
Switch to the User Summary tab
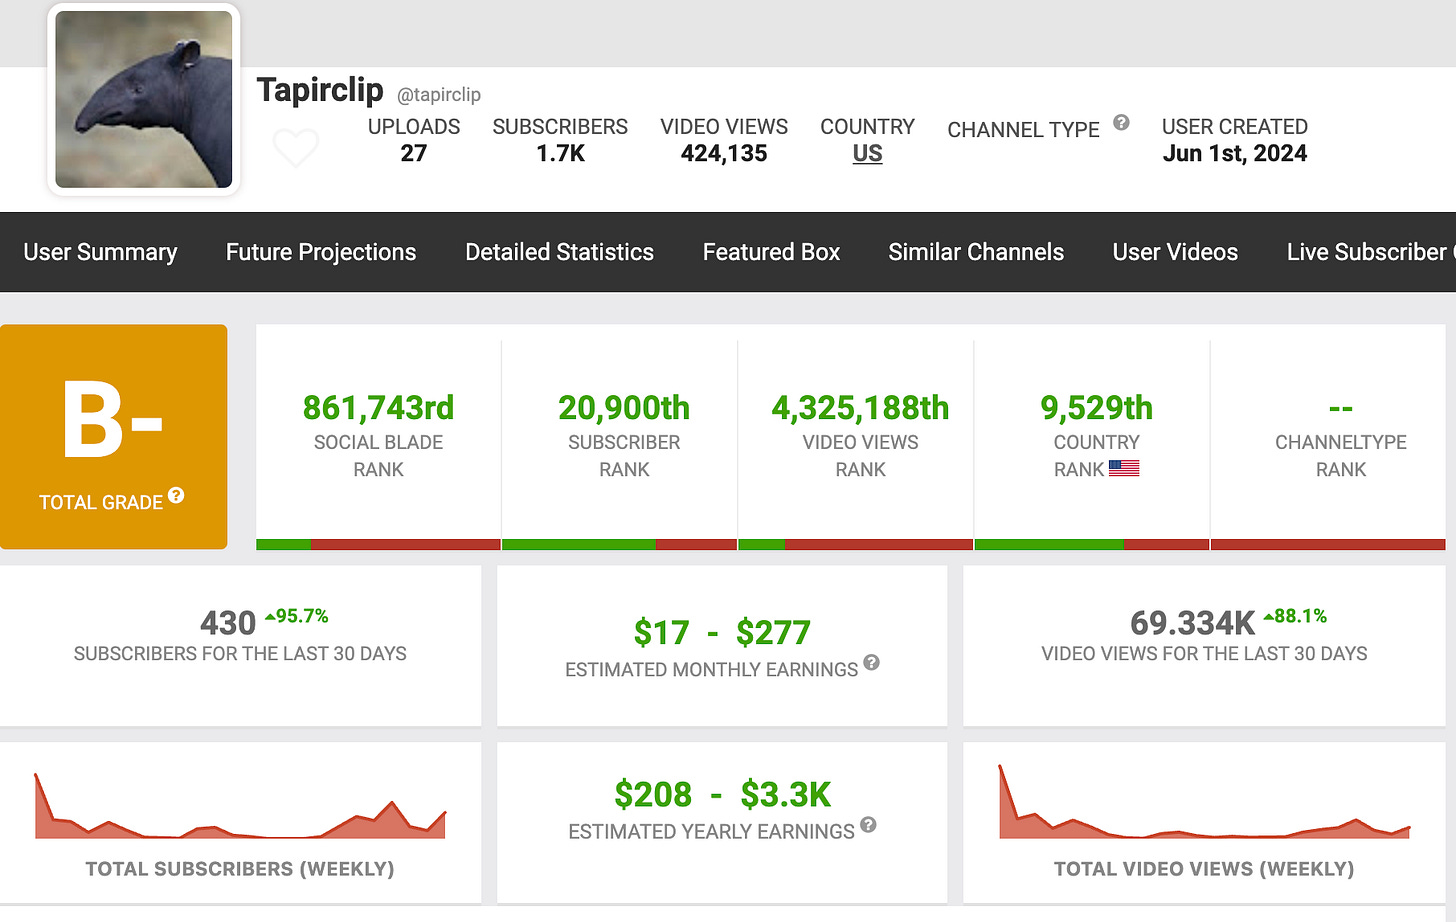100,252
